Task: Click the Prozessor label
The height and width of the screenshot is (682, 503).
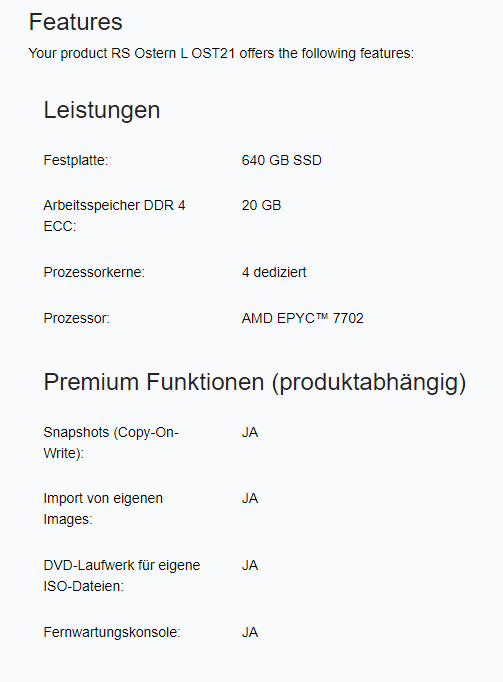Action: click(x=77, y=318)
